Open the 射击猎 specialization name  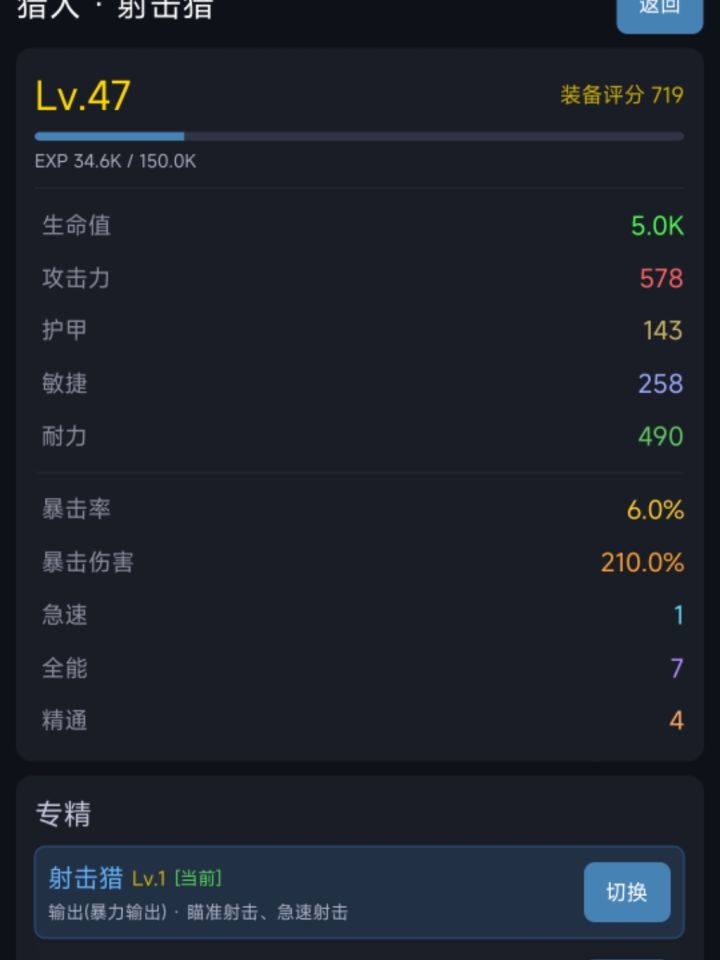(86, 878)
